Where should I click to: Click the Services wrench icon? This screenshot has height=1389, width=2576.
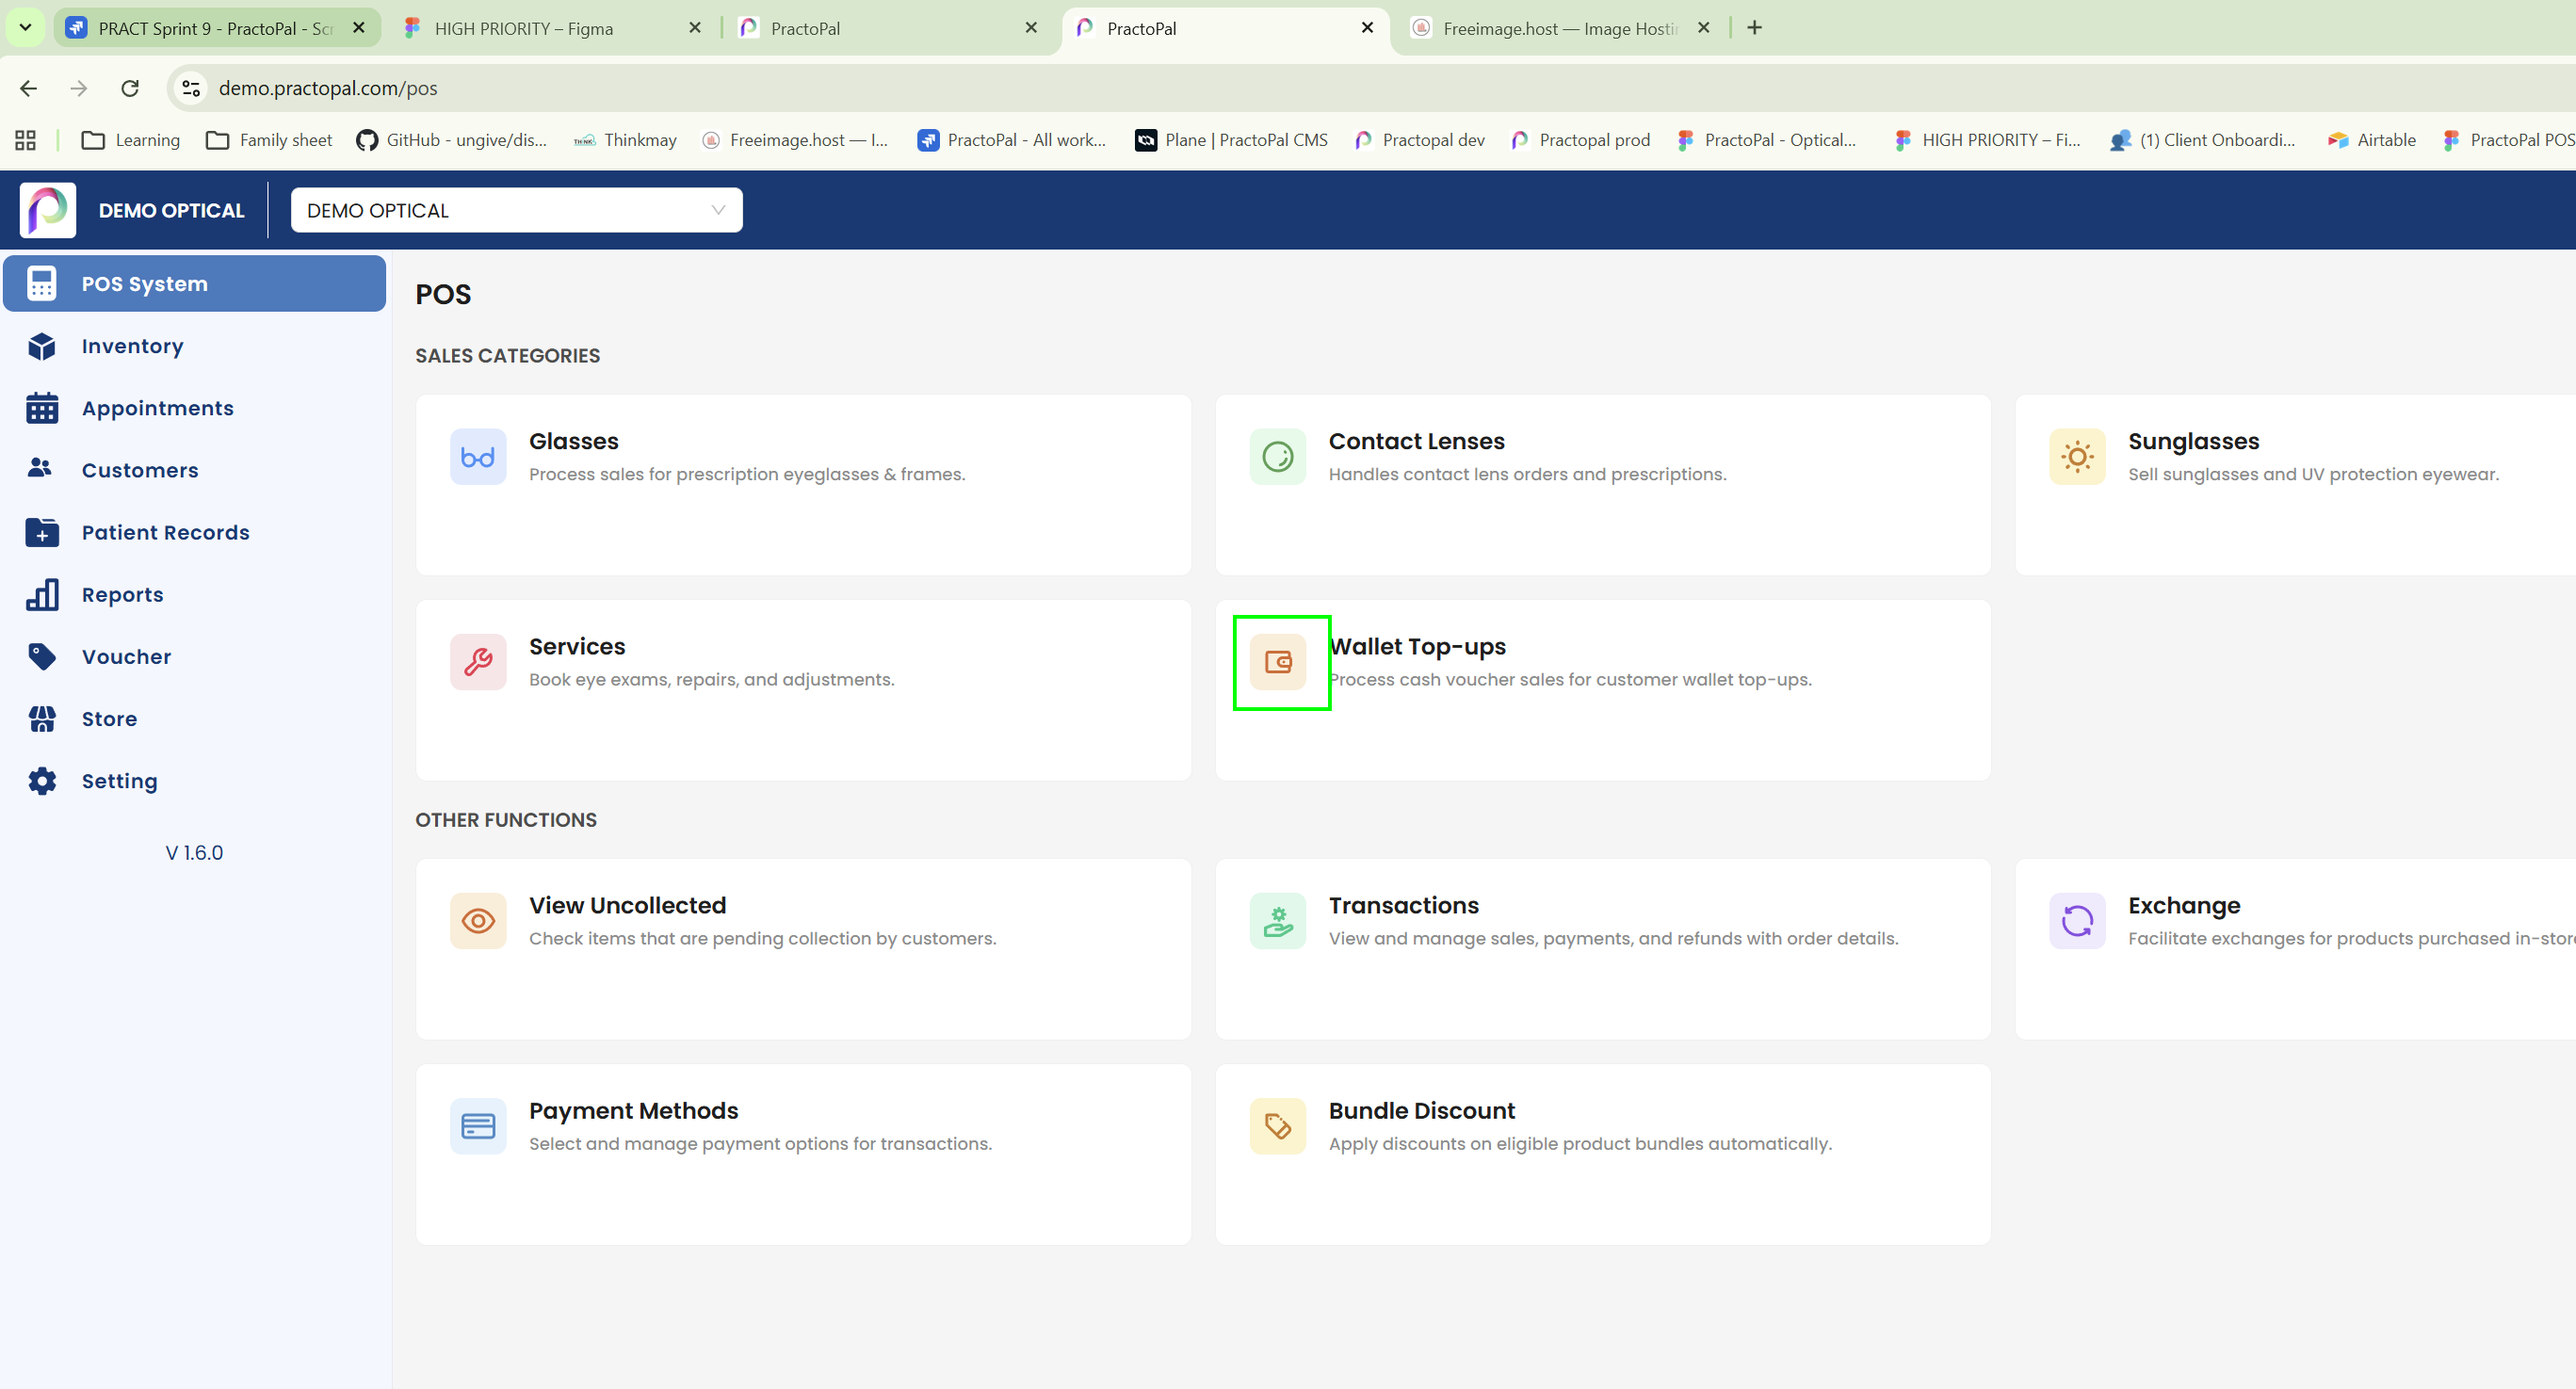[478, 662]
